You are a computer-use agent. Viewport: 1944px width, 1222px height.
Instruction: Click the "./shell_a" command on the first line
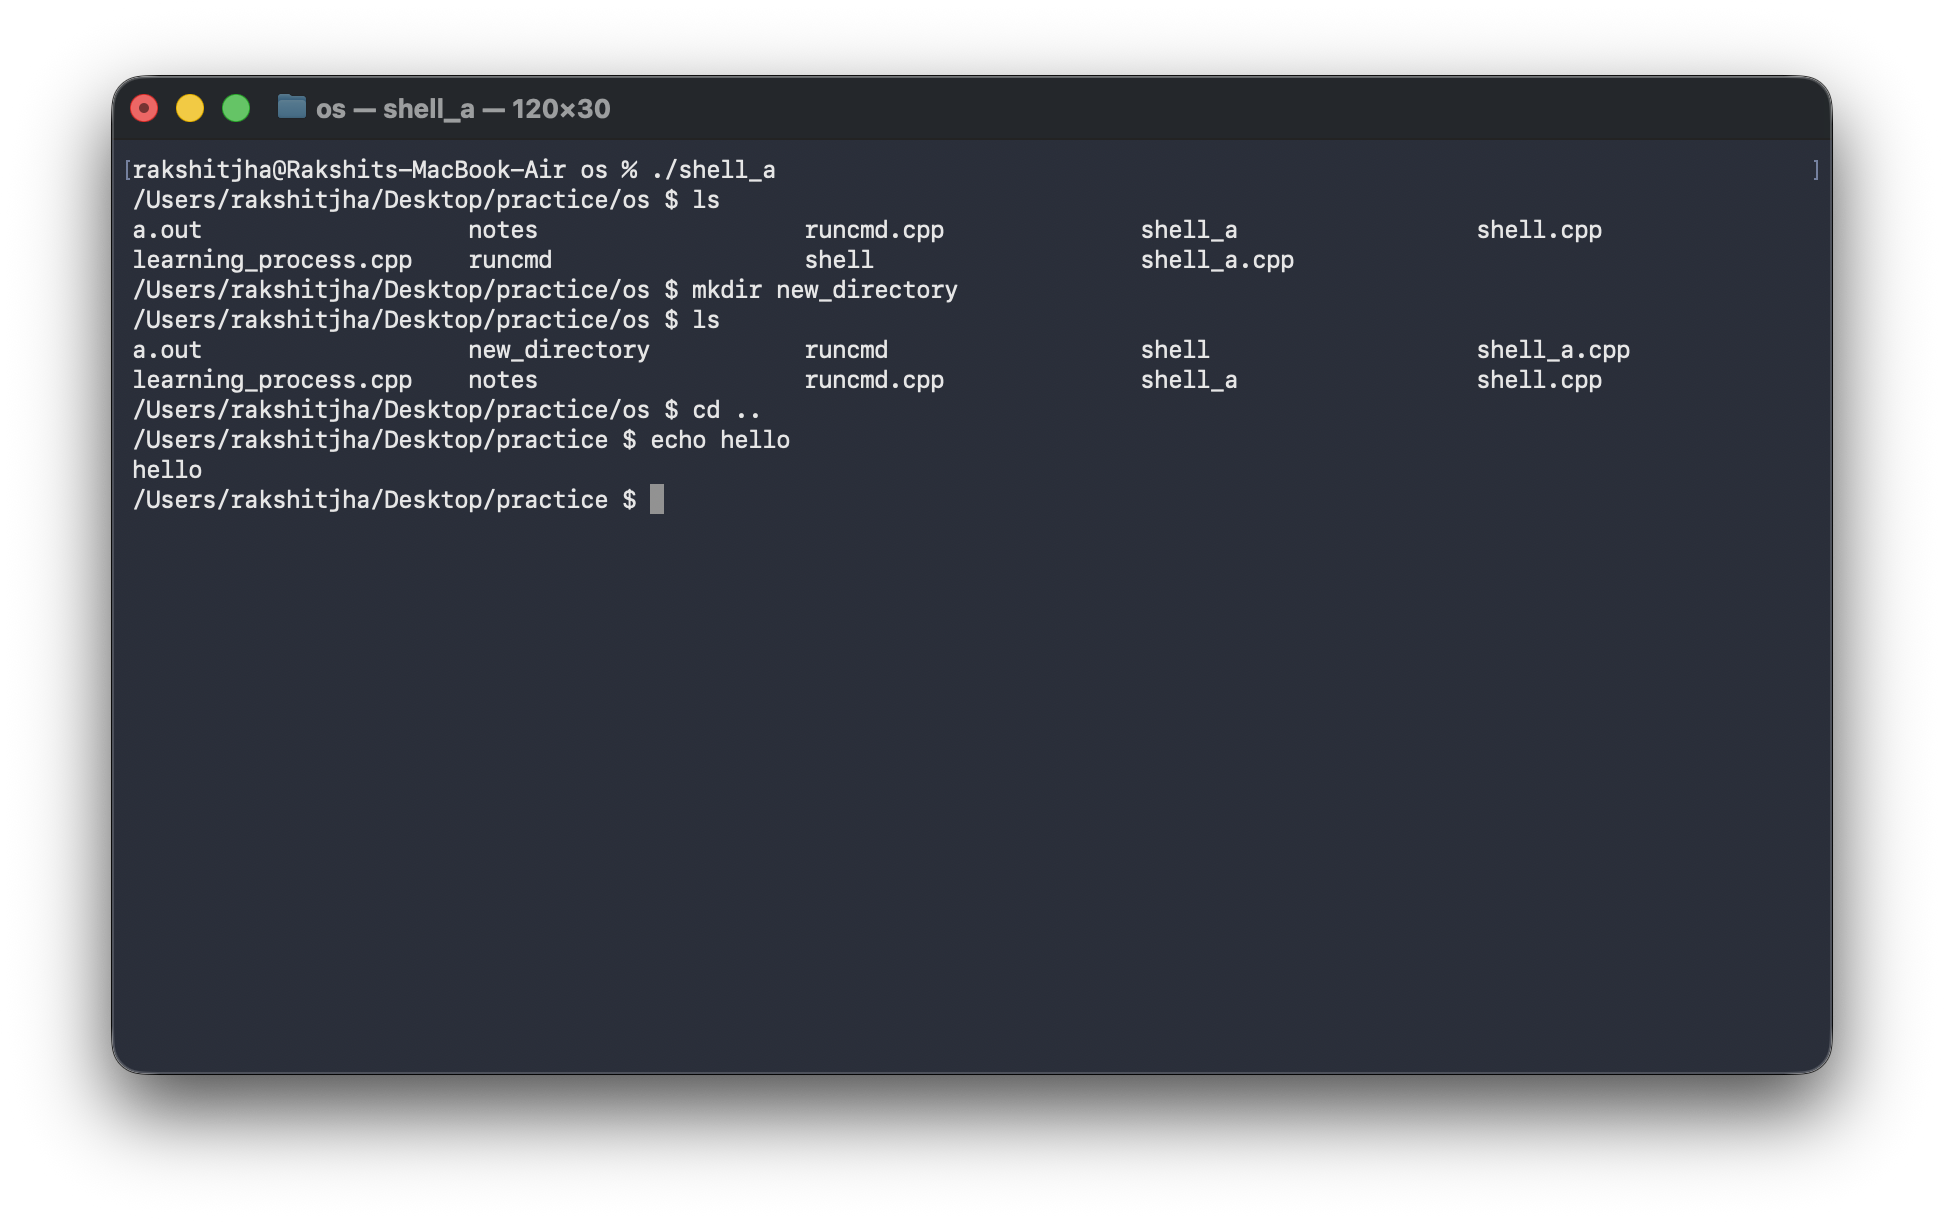(713, 170)
